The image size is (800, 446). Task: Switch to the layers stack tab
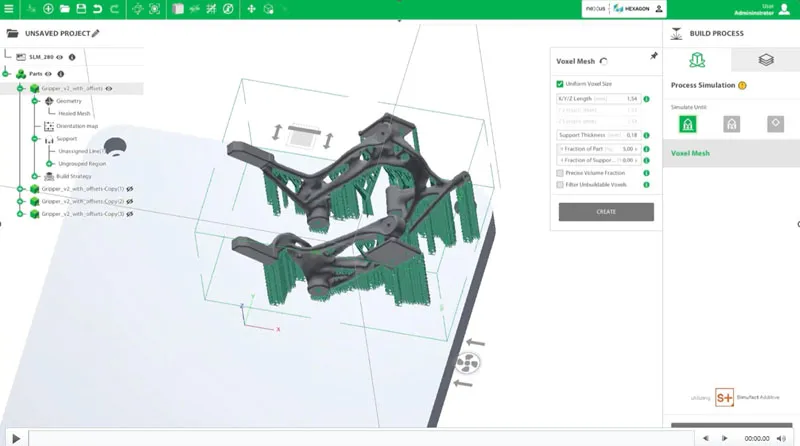pyautogui.click(x=765, y=60)
